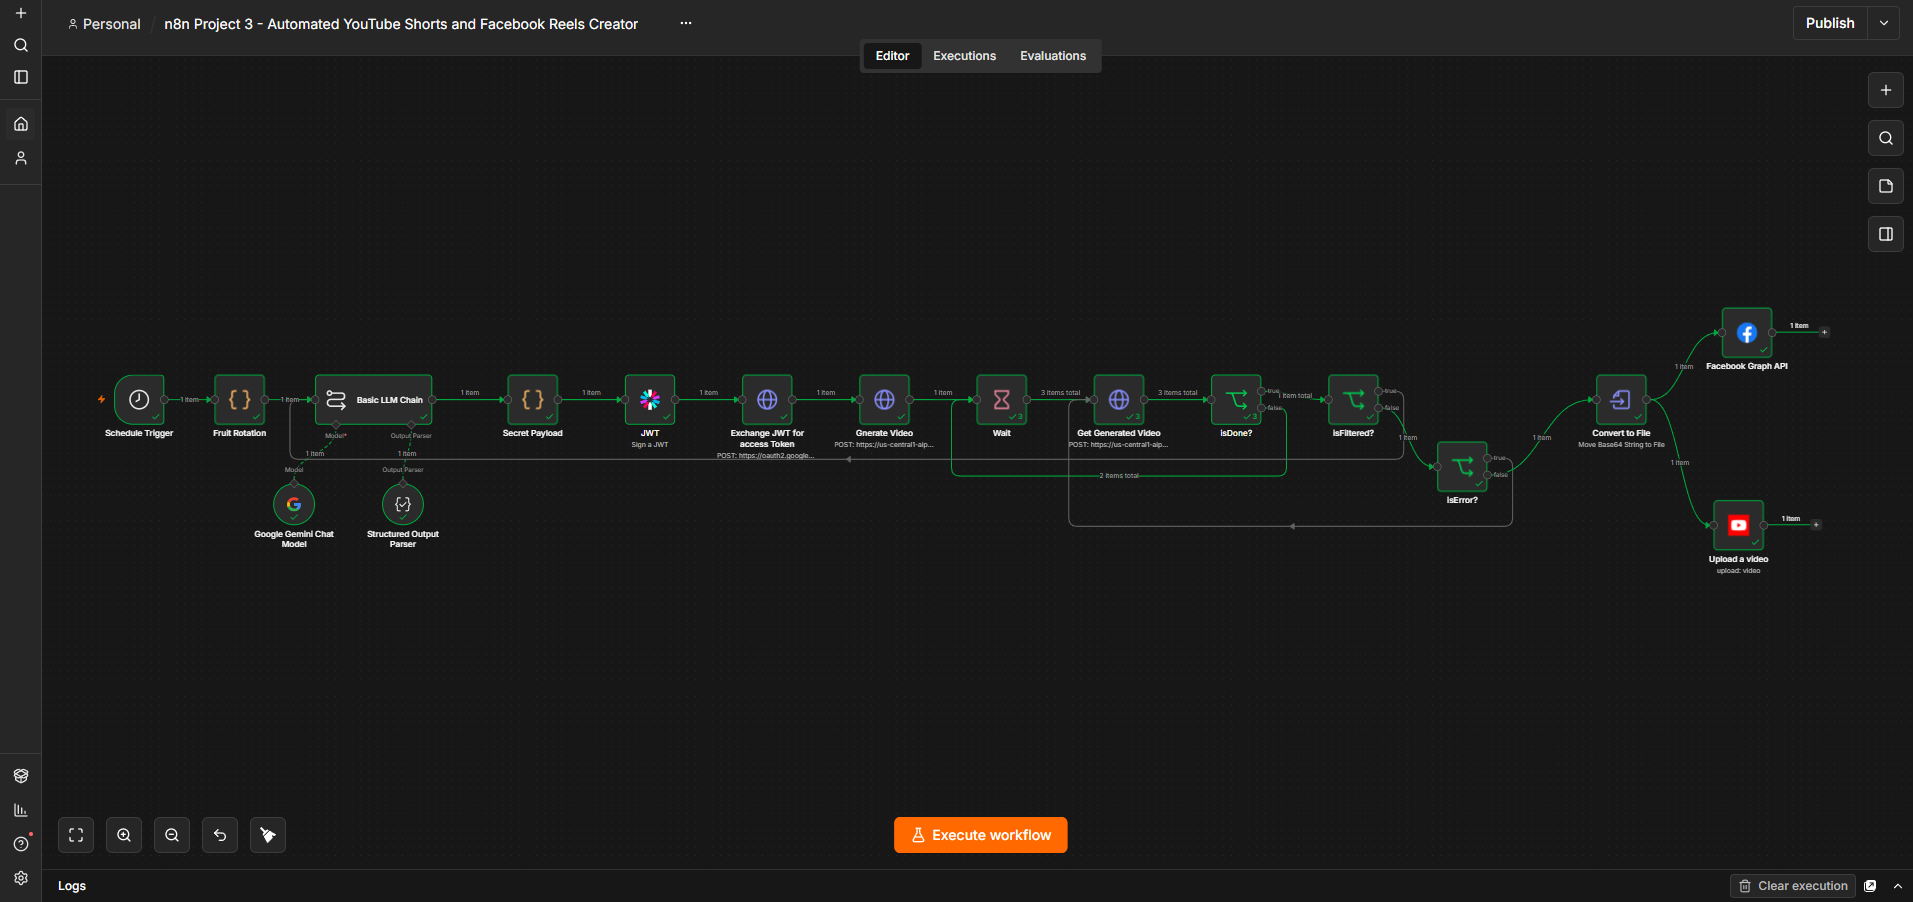Open the Facebook Graph API node
Image resolution: width=1913 pixels, height=902 pixels.
(x=1747, y=333)
